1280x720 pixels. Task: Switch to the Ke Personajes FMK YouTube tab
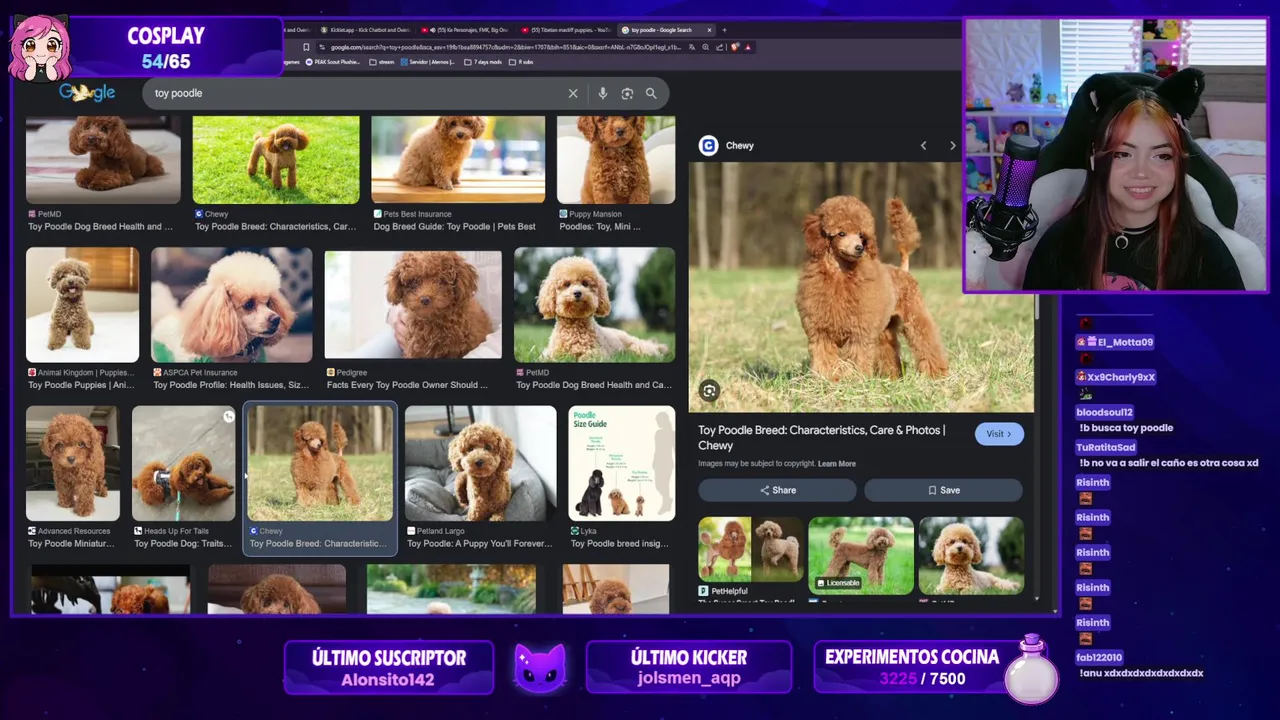pyautogui.click(x=466, y=30)
